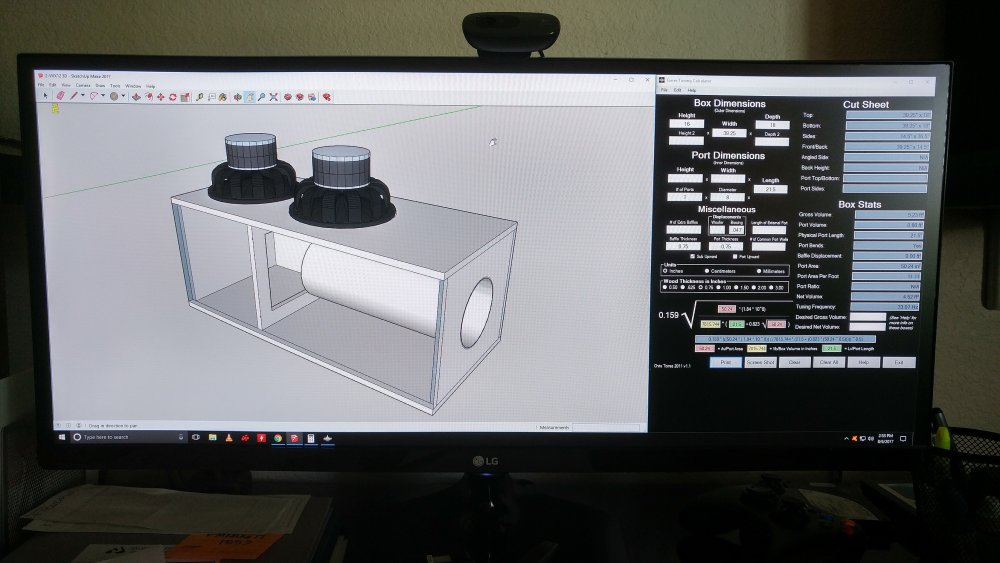The height and width of the screenshot is (563, 1000).
Task: Open SketchUp Draw menu
Action: click(100, 85)
